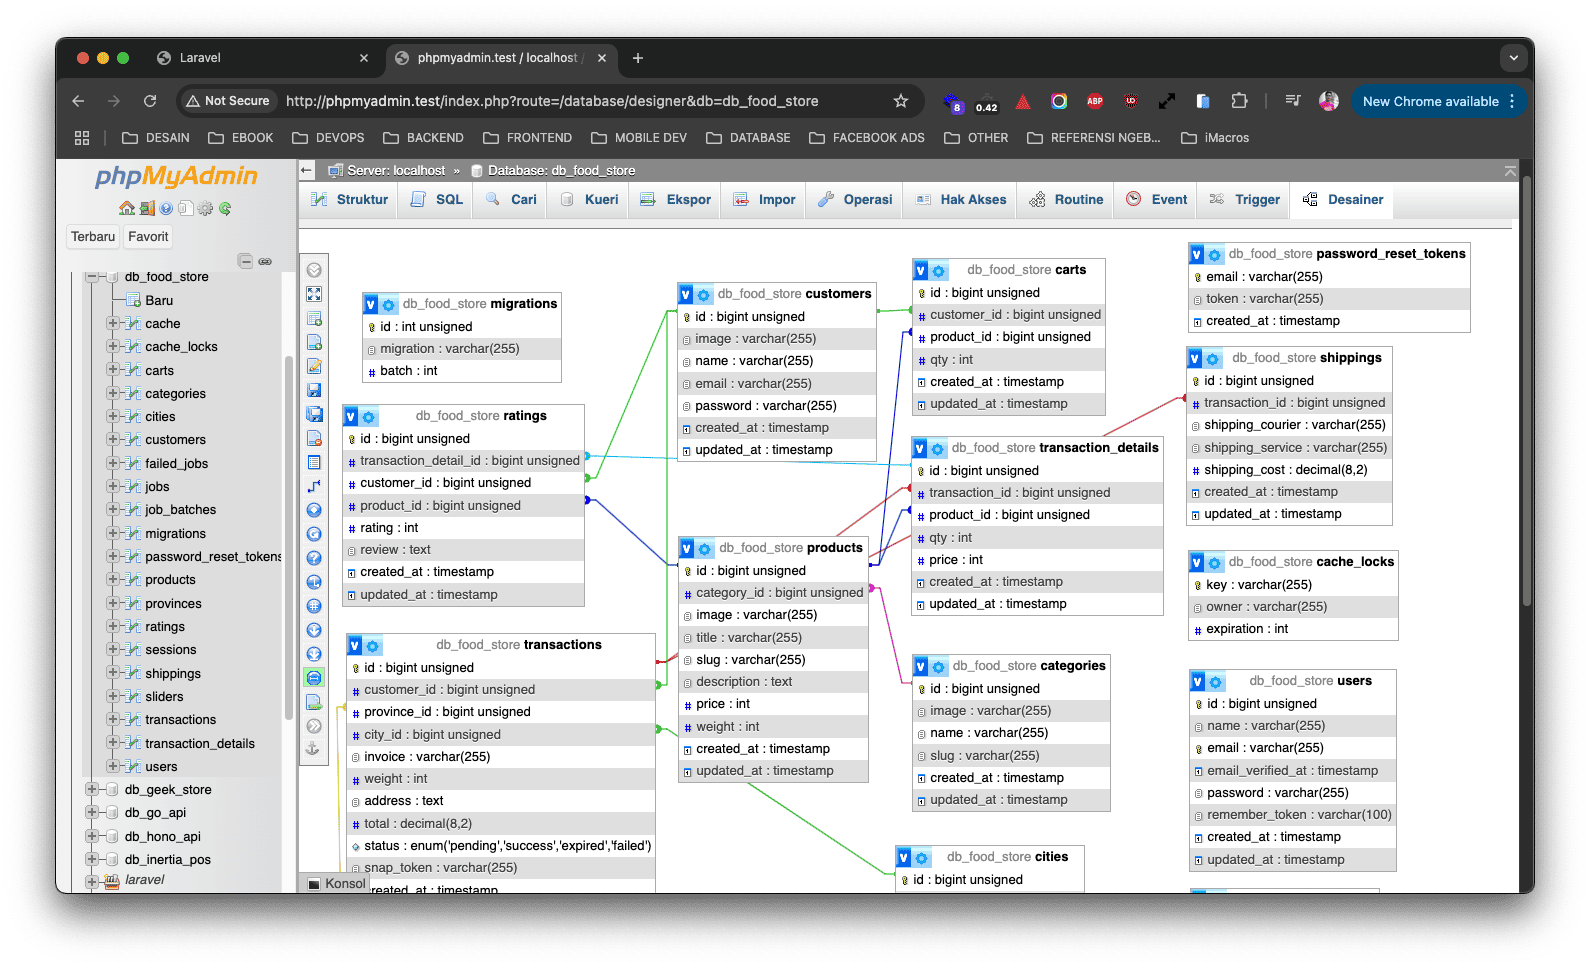Toggle the V checkbox on products table
The image size is (1590, 967).
[x=687, y=548]
